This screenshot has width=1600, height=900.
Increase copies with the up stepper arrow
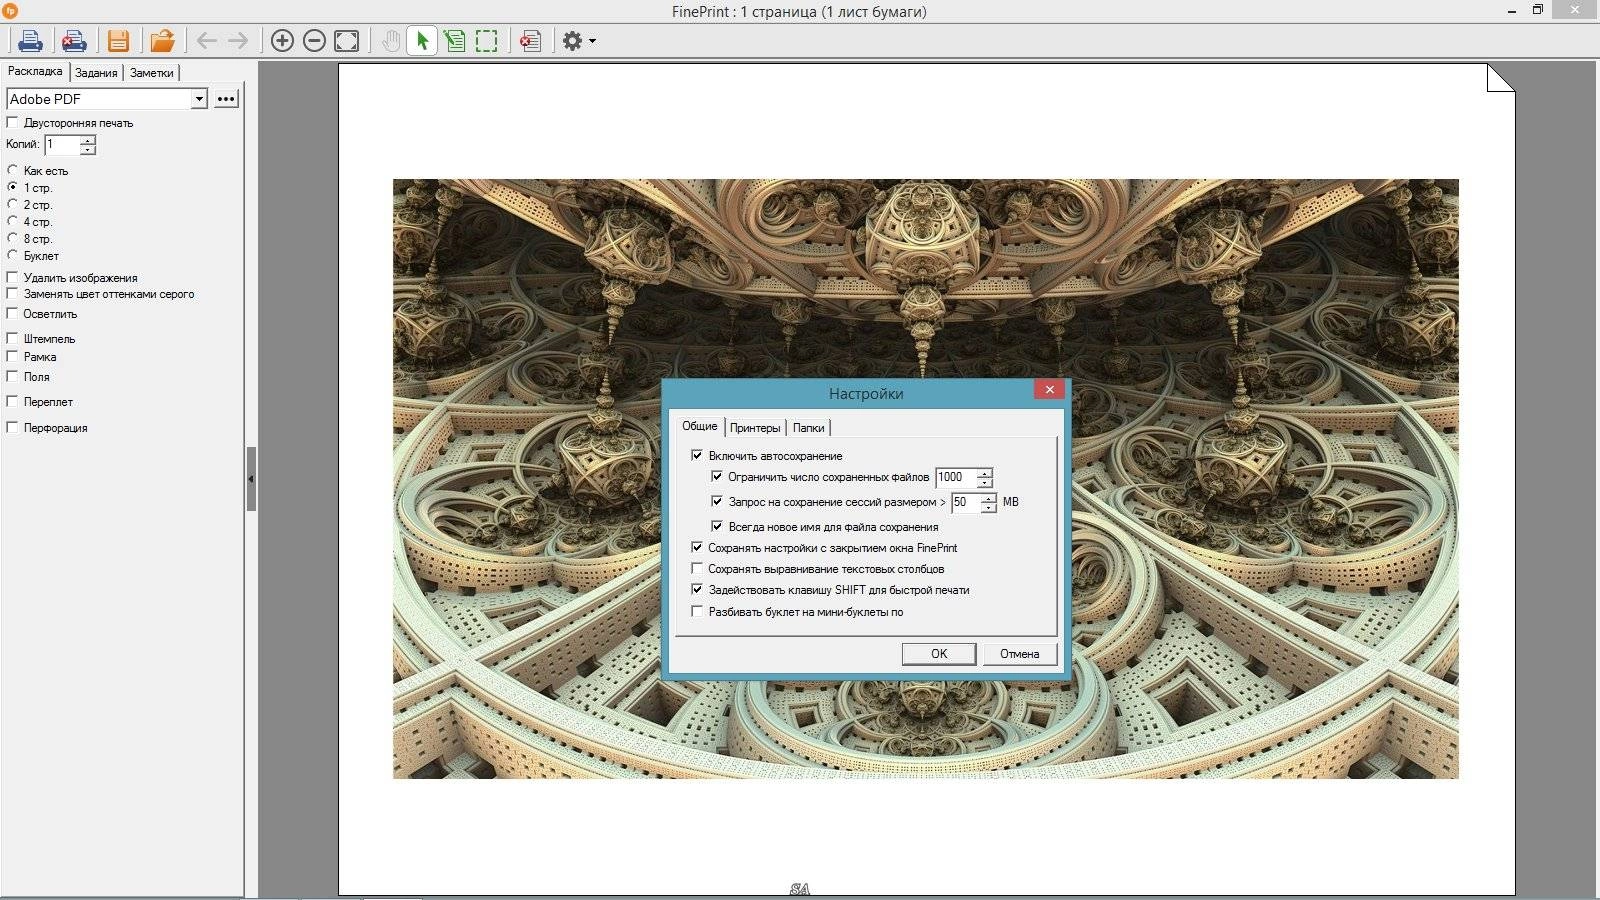pyautogui.click(x=88, y=140)
